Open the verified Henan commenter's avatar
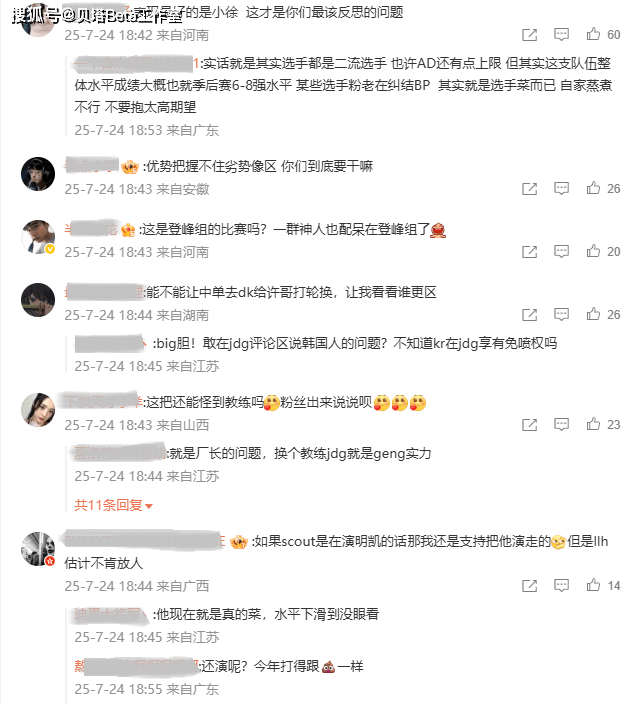Screen dimensions: 636x704 click(38, 237)
